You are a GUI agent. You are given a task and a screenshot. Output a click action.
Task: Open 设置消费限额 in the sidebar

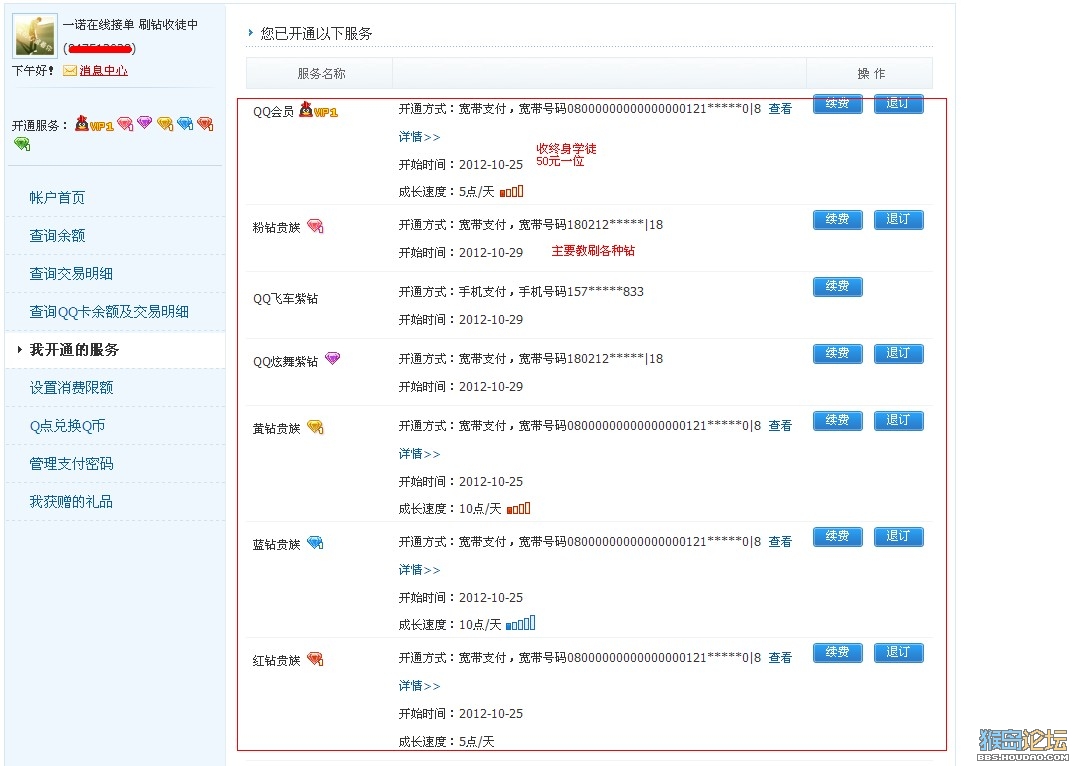pos(71,388)
